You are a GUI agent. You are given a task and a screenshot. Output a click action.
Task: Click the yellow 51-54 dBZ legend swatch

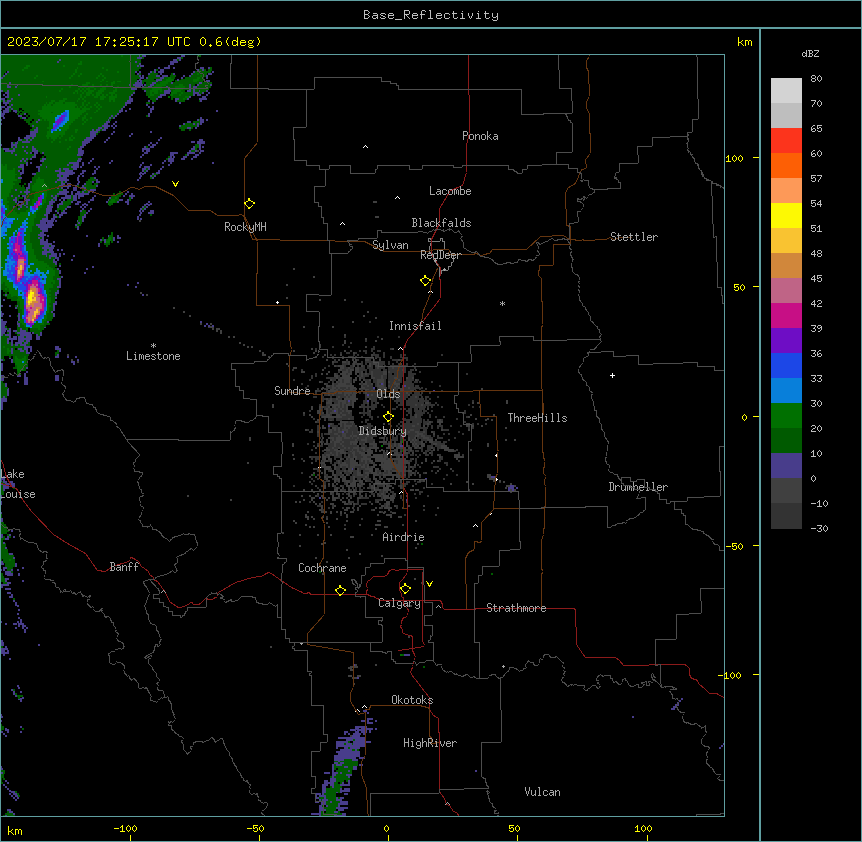click(x=786, y=215)
